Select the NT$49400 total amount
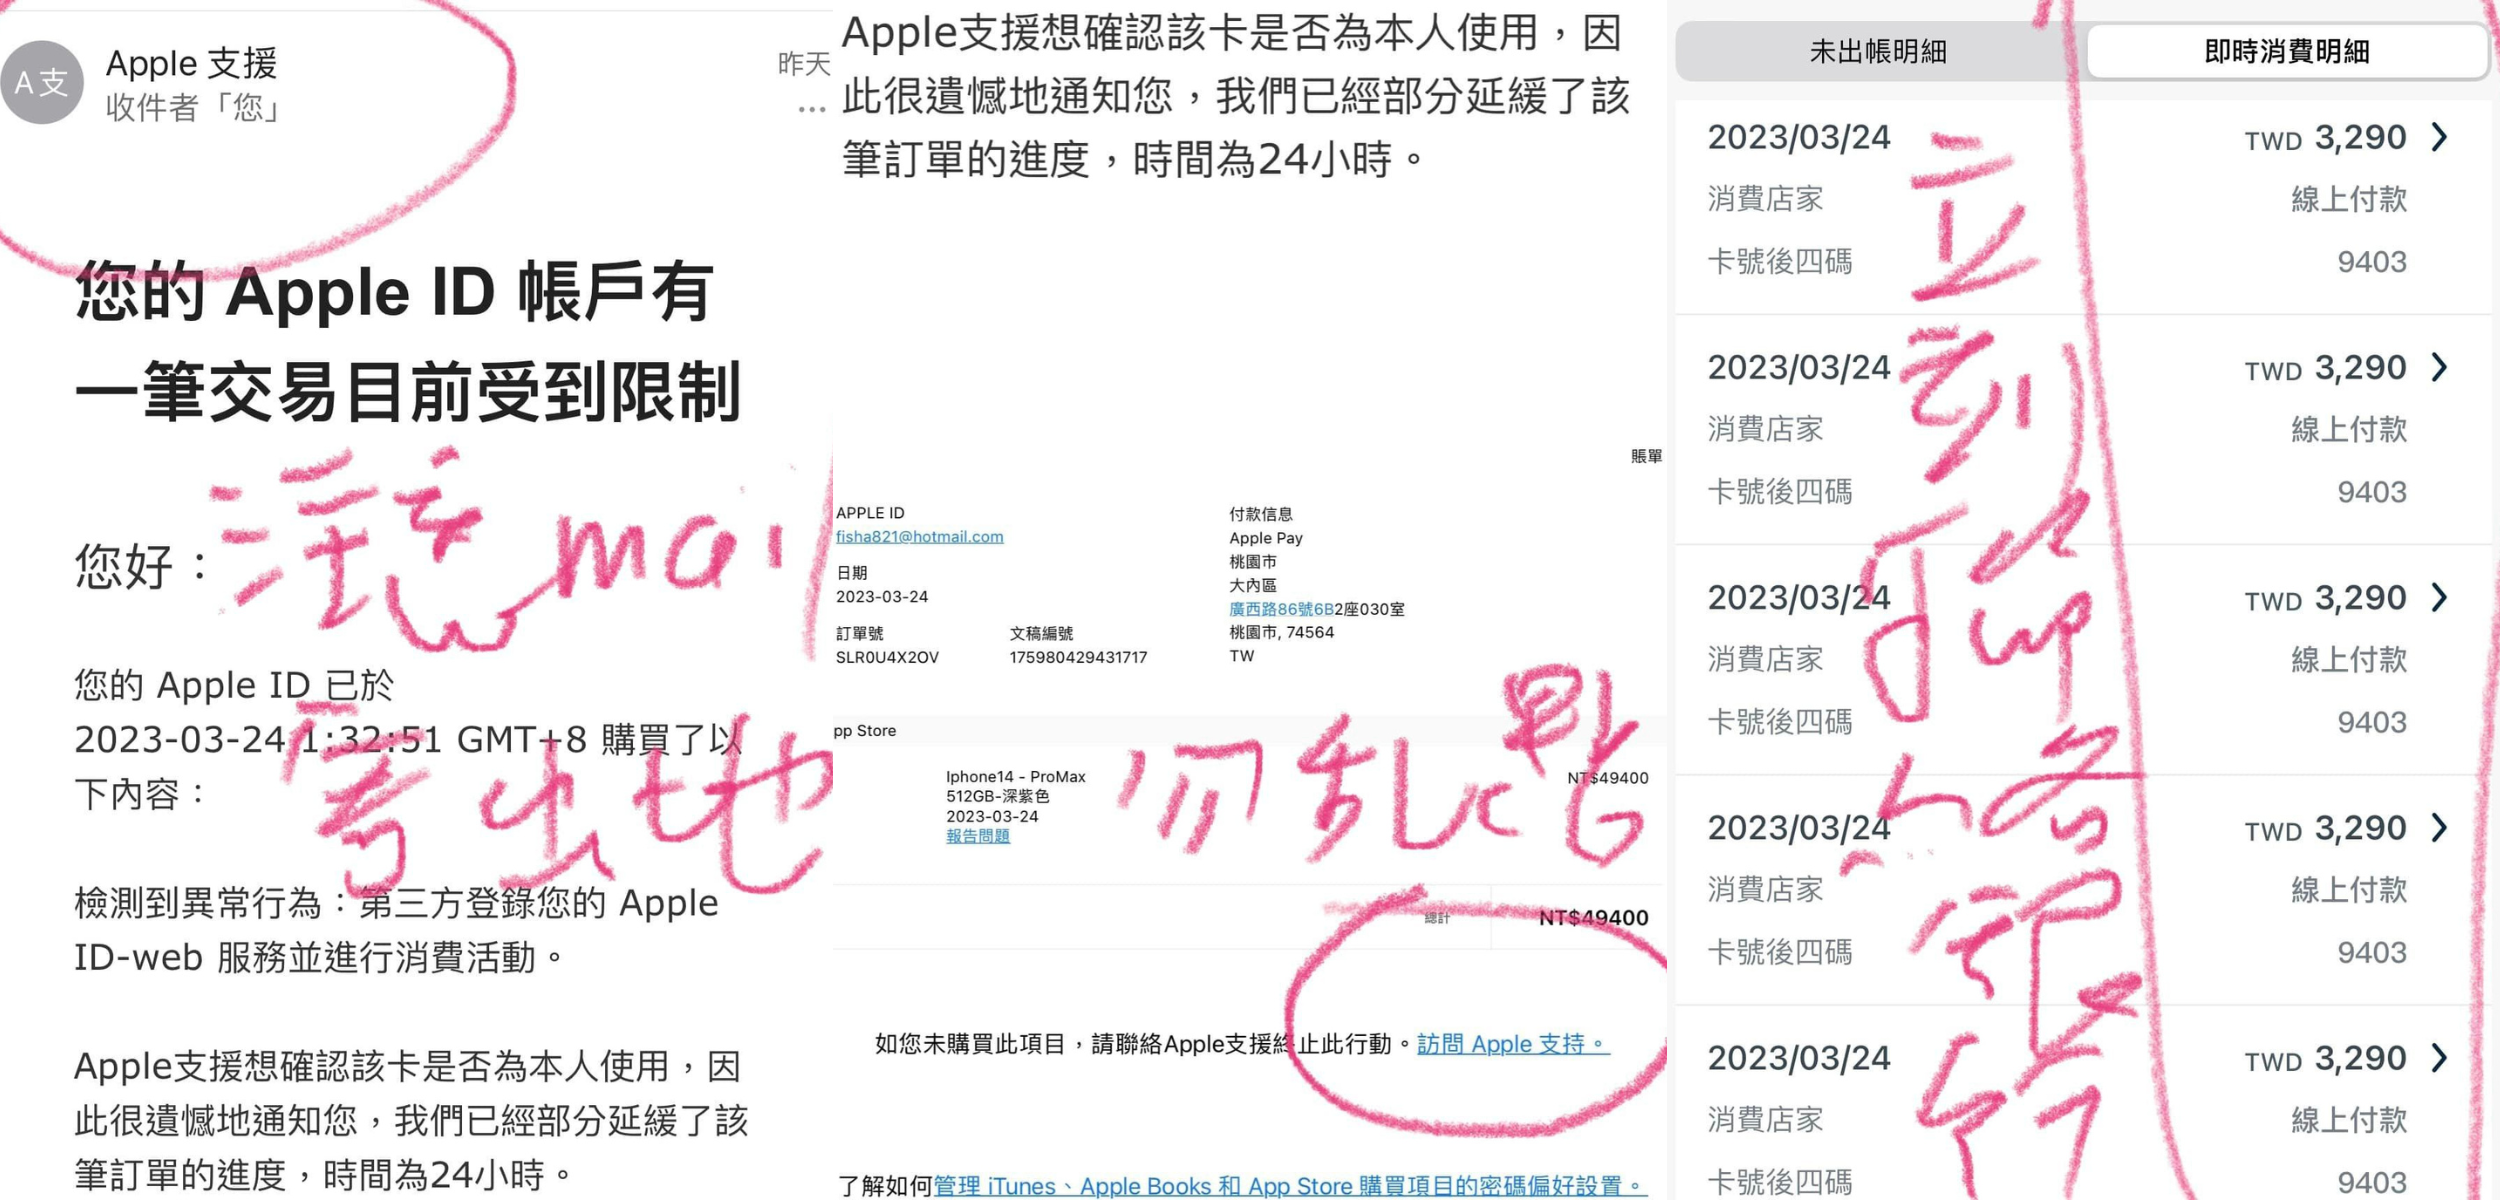 coord(1593,918)
